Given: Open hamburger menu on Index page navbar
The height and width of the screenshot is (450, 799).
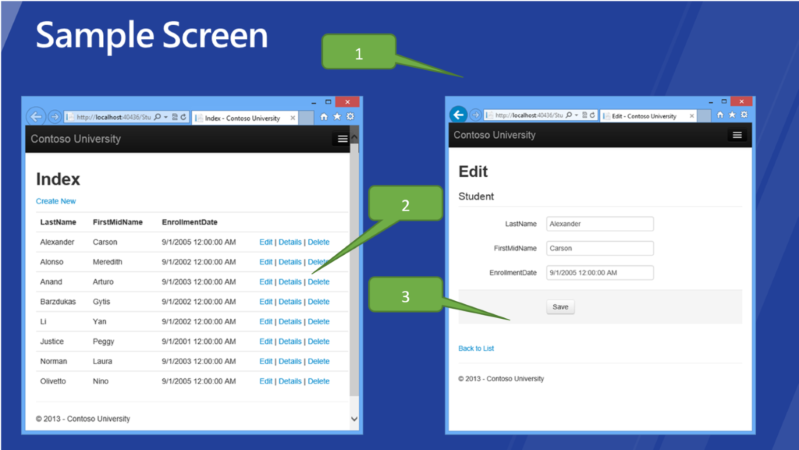Looking at the screenshot, I should (342, 139).
